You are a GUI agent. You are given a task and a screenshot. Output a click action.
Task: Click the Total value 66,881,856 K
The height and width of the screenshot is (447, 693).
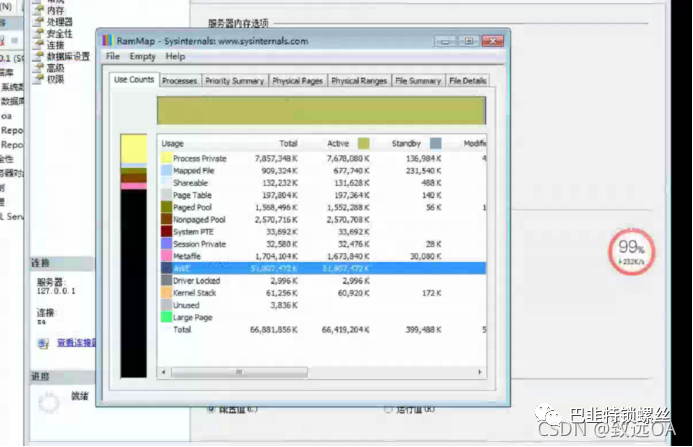tap(274, 329)
